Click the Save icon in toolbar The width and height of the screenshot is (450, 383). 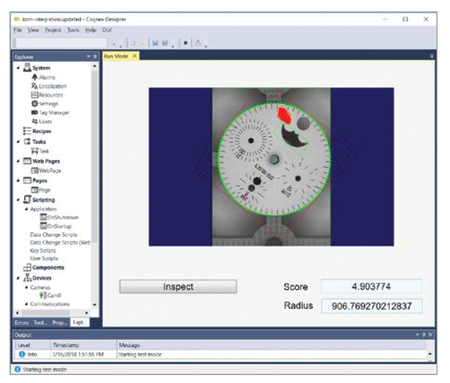(155, 43)
